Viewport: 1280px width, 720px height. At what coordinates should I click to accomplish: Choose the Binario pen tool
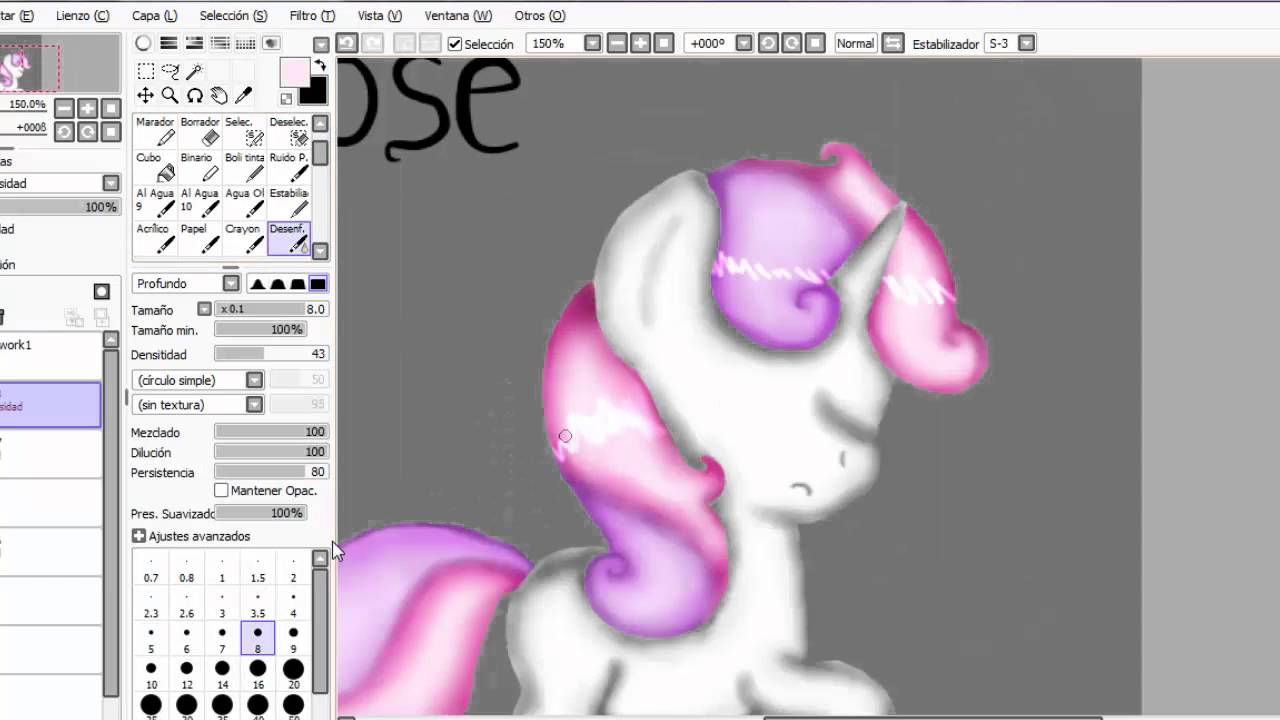(x=200, y=167)
